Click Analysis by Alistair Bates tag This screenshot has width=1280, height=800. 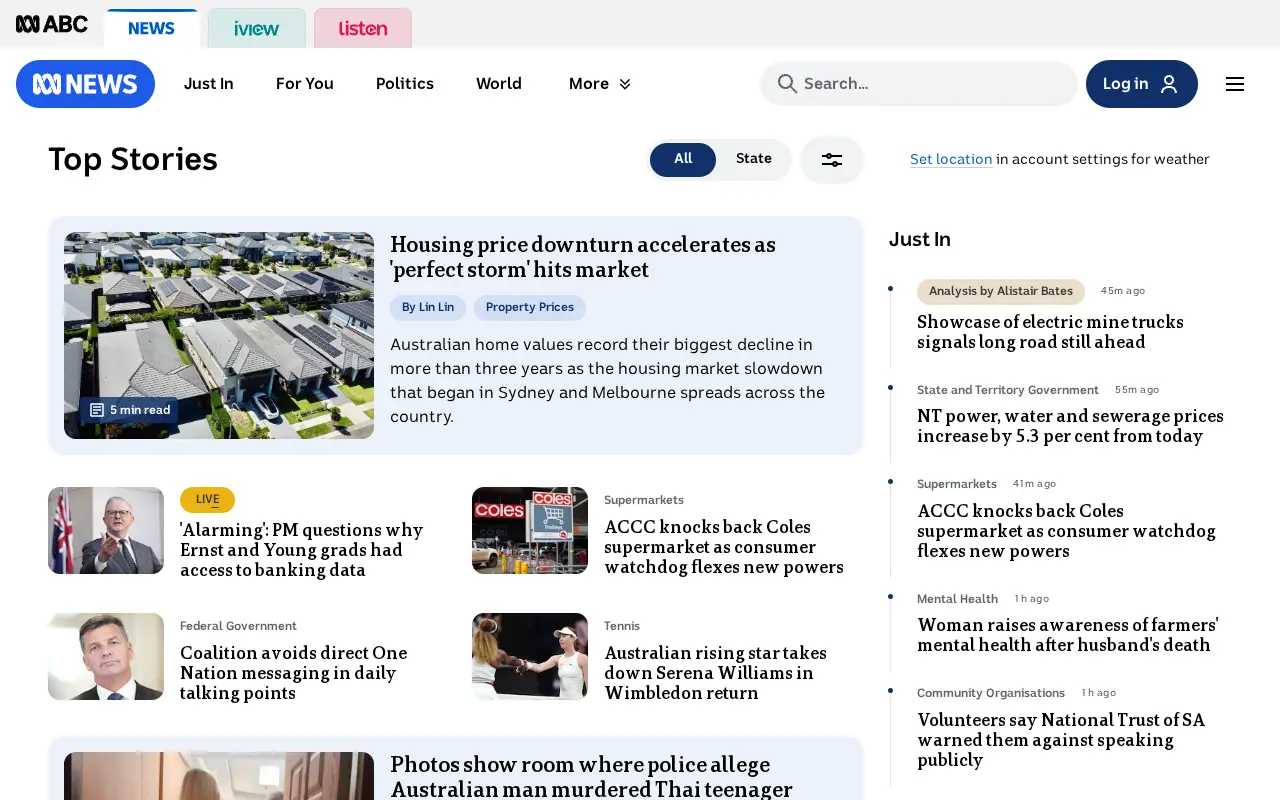tap(1001, 292)
